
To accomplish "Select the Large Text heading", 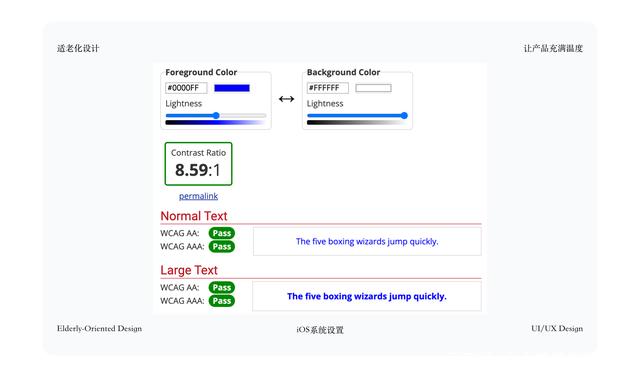I will tap(189, 270).
